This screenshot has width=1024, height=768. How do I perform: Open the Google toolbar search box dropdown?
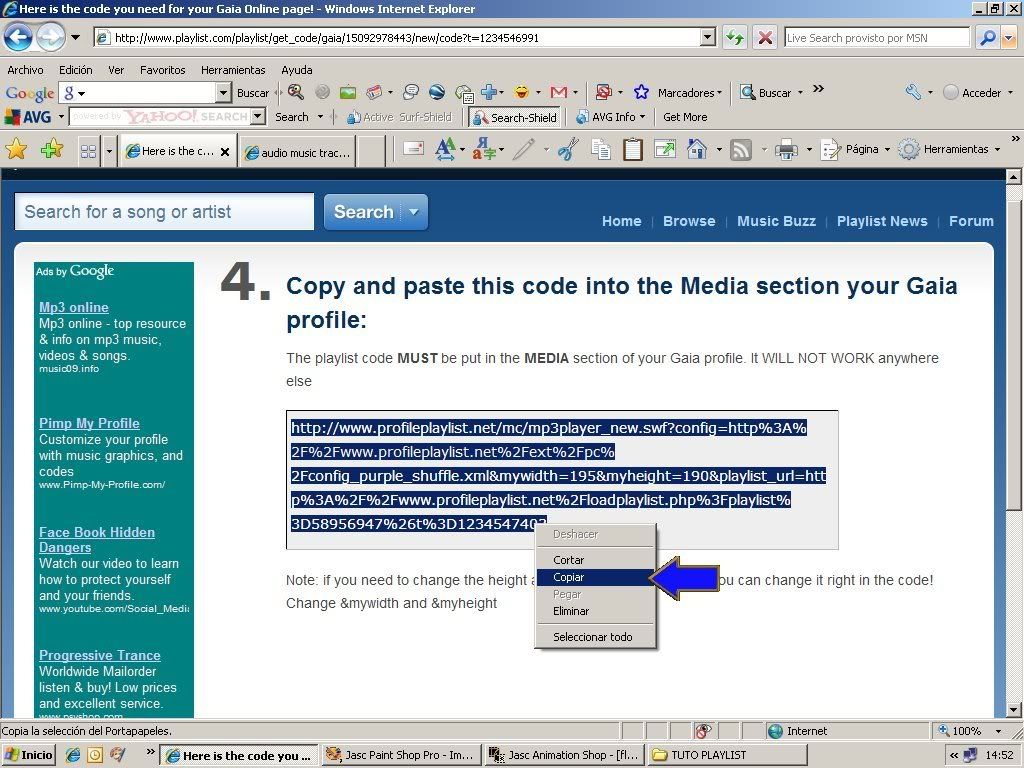pyautogui.click(x=223, y=93)
